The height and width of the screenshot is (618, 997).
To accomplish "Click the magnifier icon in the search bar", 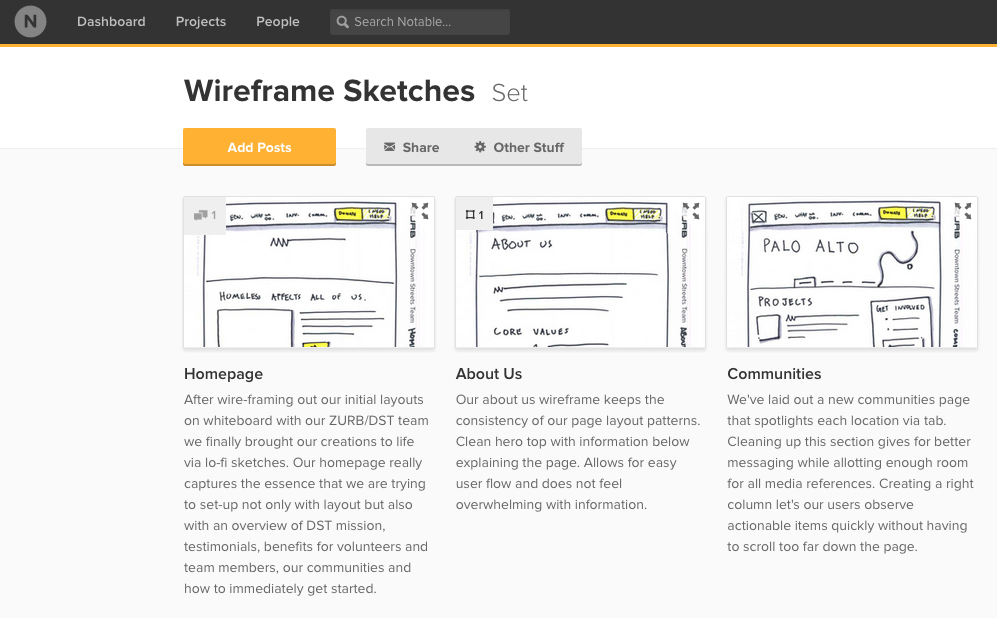I will 341,21.
